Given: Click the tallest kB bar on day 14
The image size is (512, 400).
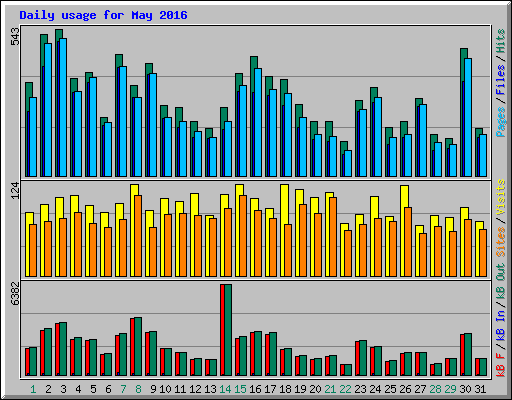Looking at the screenshot, I should pyautogui.click(x=228, y=330).
